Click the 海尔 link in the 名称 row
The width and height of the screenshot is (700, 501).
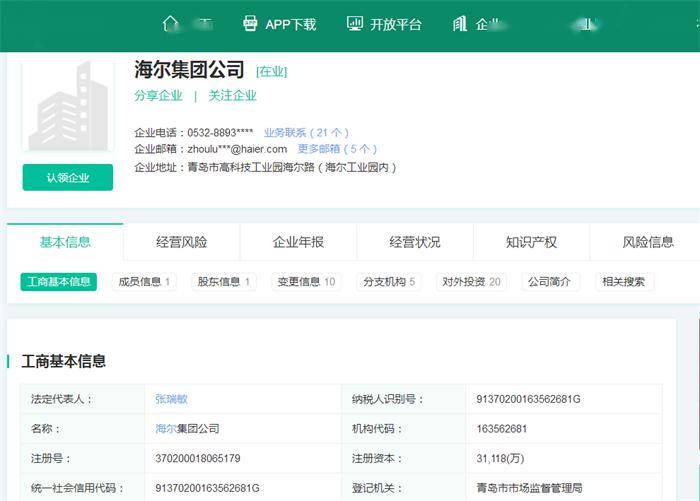166,429
